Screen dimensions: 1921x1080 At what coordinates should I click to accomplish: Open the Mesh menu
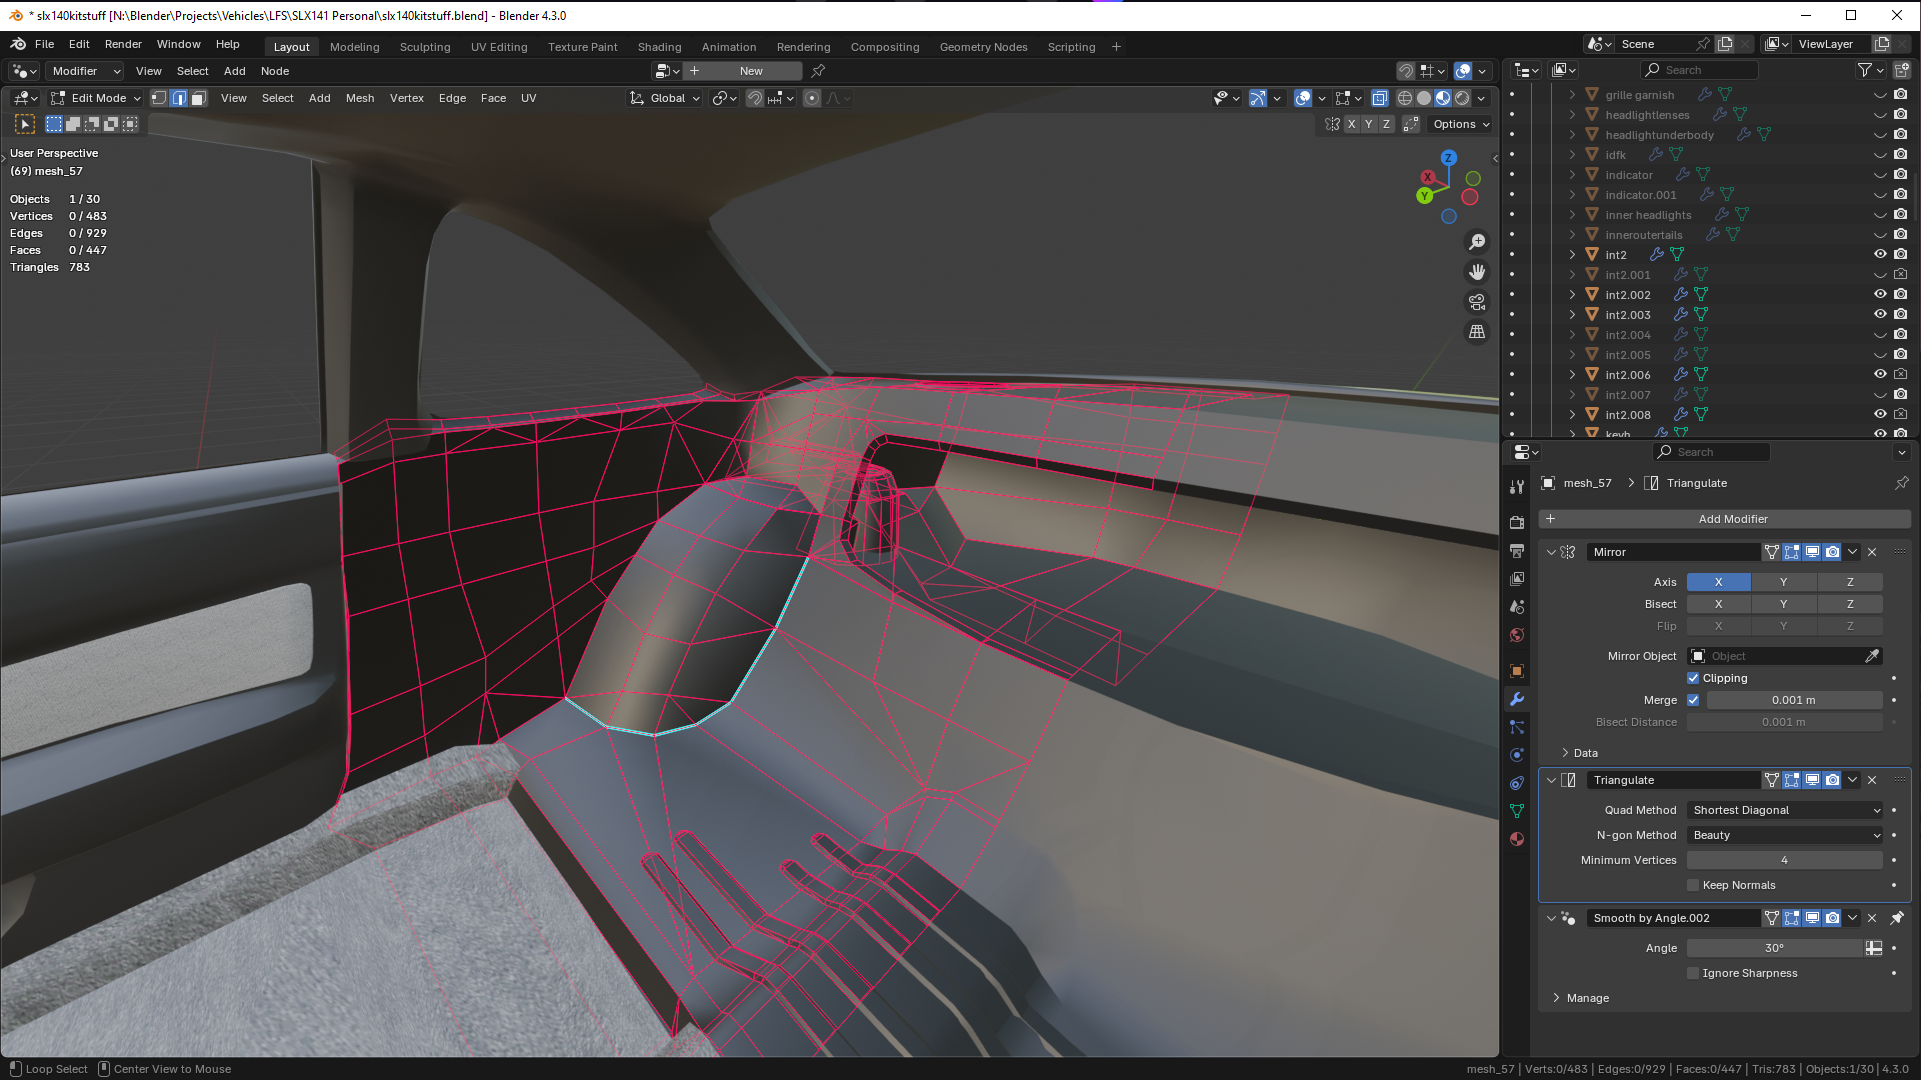pos(359,98)
